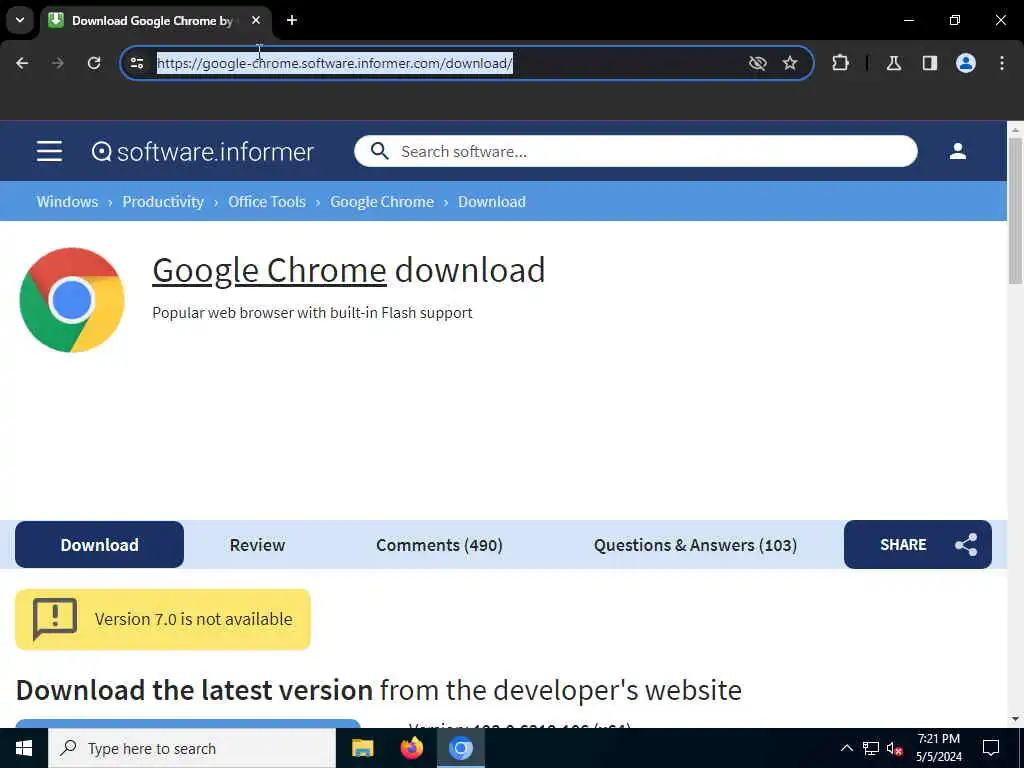Close the Download Google Chrome tab
Image resolution: width=1024 pixels, height=768 pixels.
pos(256,20)
